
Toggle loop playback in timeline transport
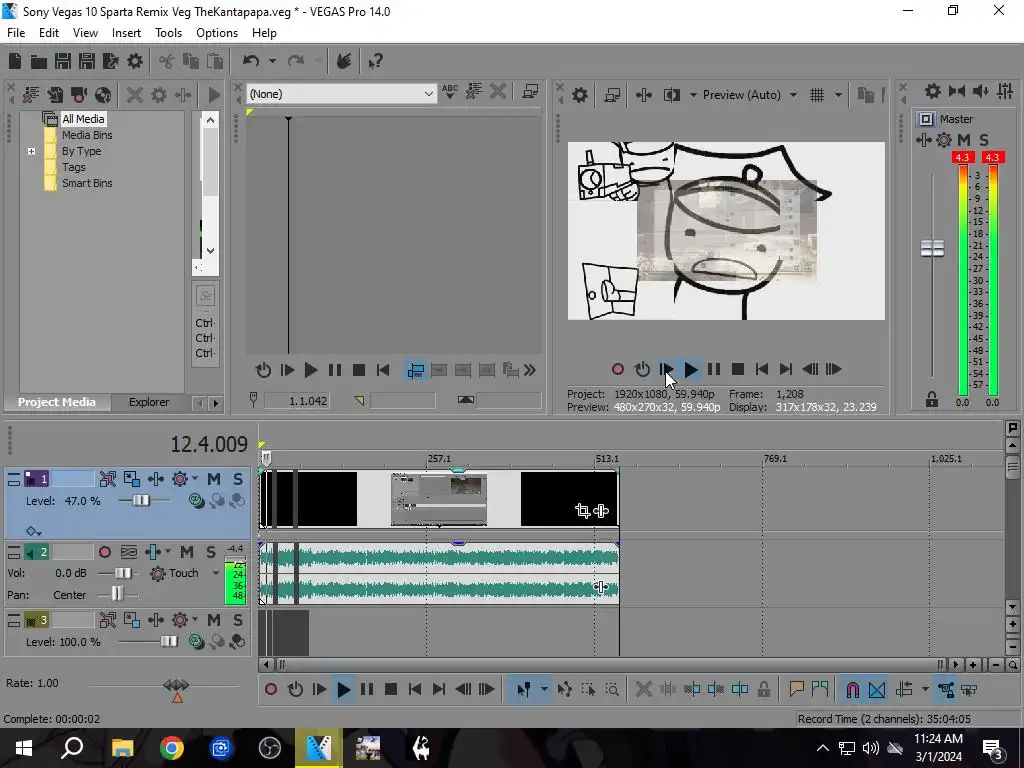[295, 690]
